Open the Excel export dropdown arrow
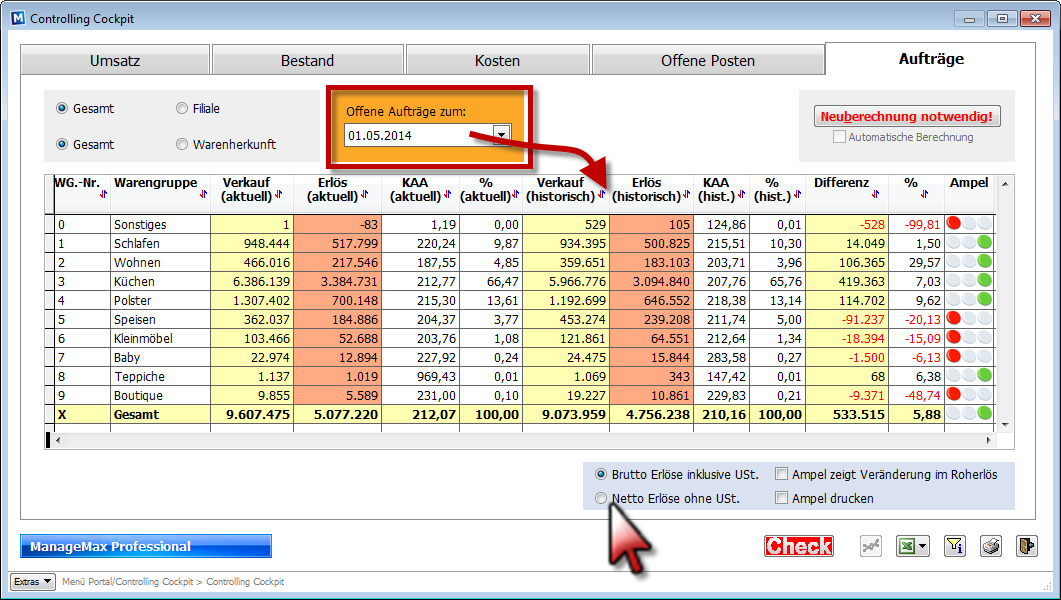The height and width of the screenshot is (600, 1061). tap(923, 546)
